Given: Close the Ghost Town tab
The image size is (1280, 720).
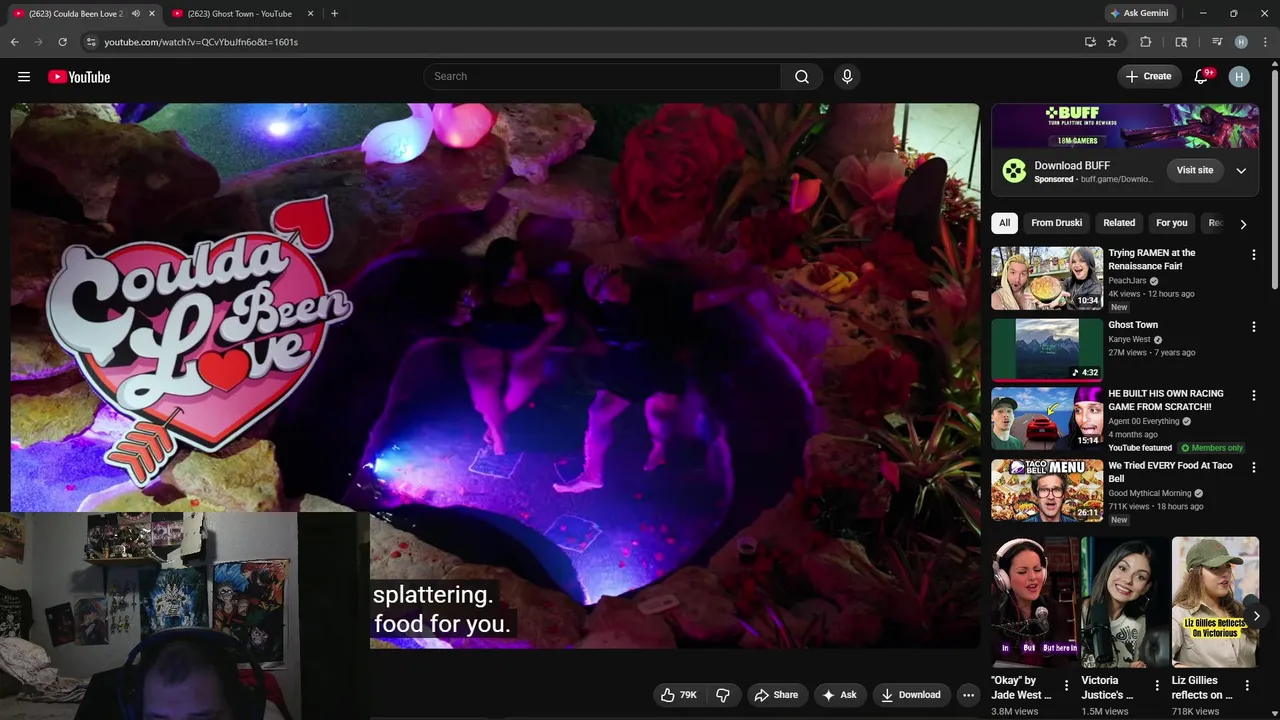Looking at the screenshot, I should tap(310, 14).
